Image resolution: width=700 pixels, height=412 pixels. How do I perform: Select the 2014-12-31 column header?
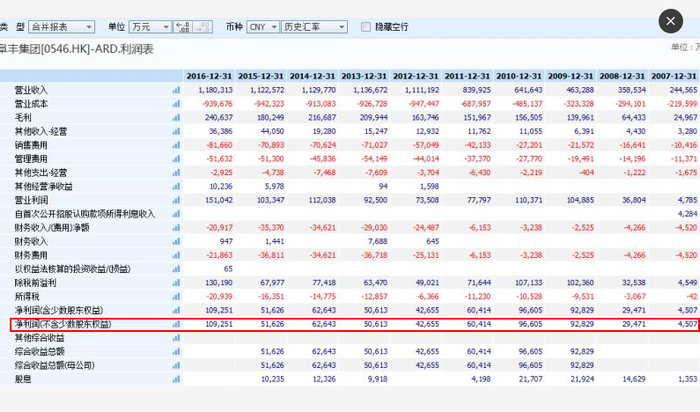[x=312, y=76]
